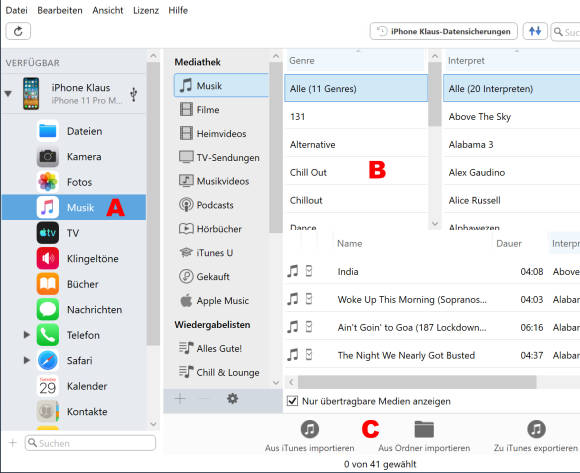Open Safari in the device sidebar

point(74,361)
